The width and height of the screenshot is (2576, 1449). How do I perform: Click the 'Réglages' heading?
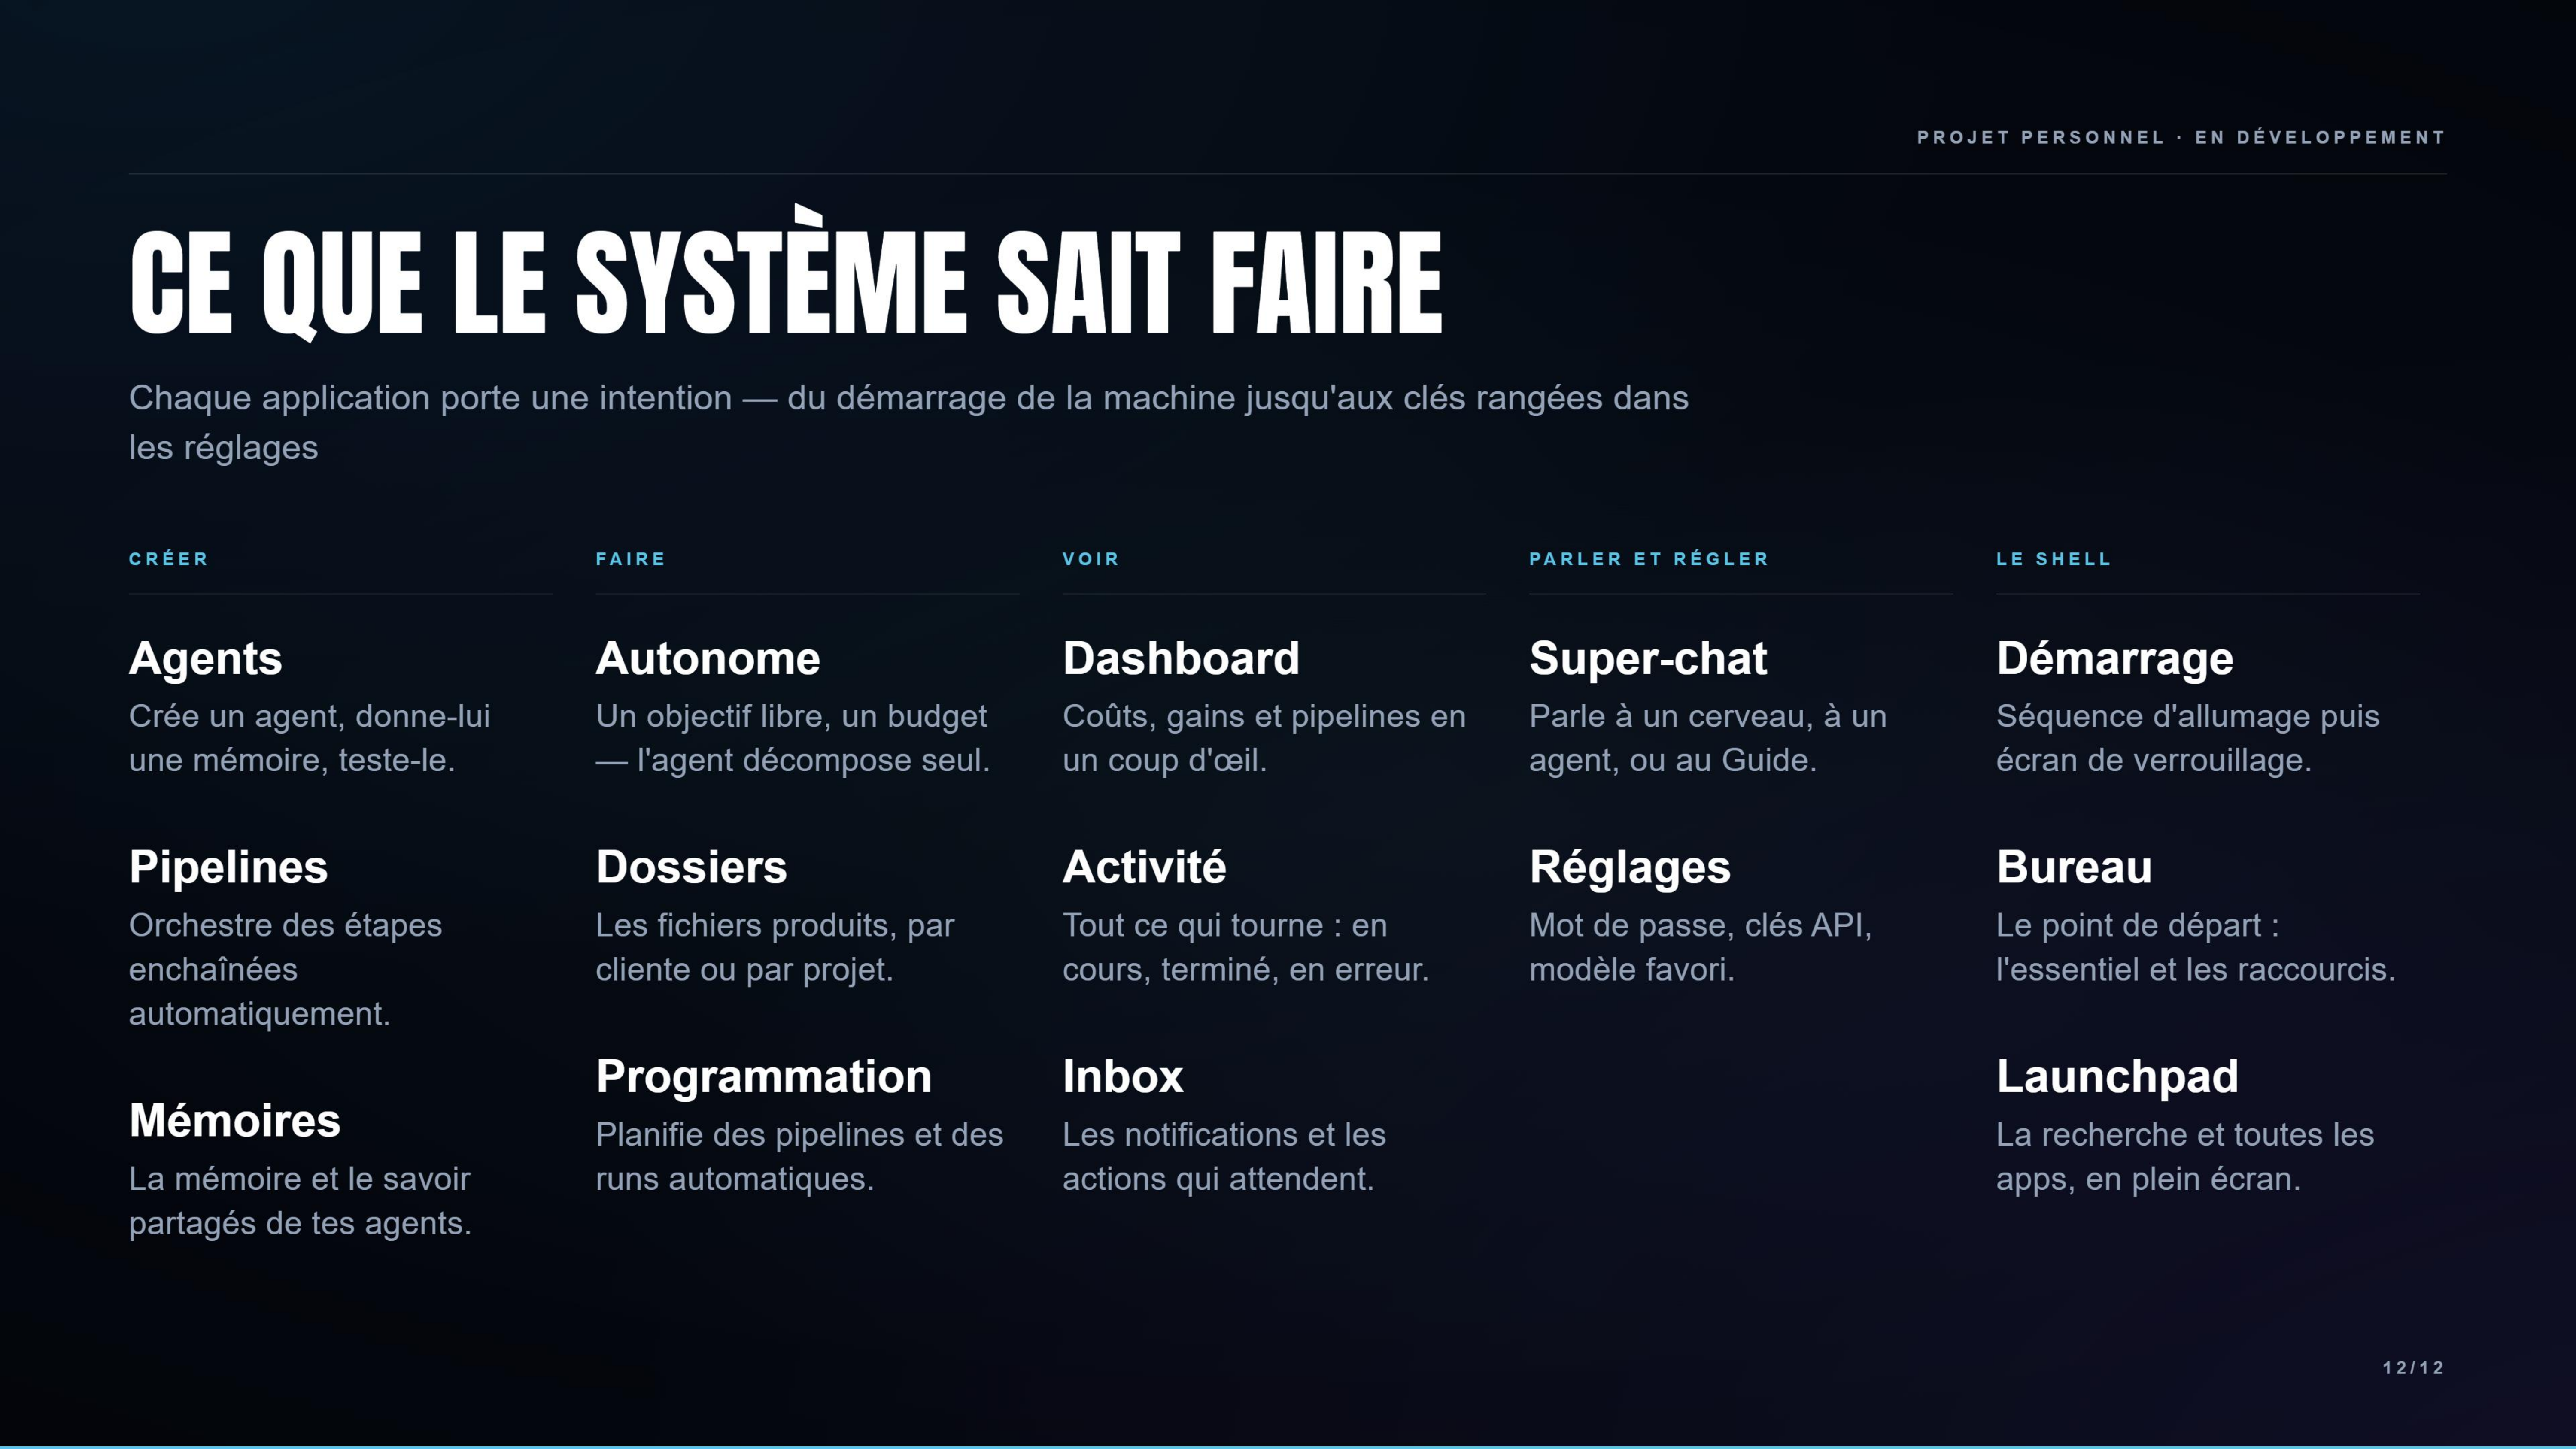[1630, 867]
